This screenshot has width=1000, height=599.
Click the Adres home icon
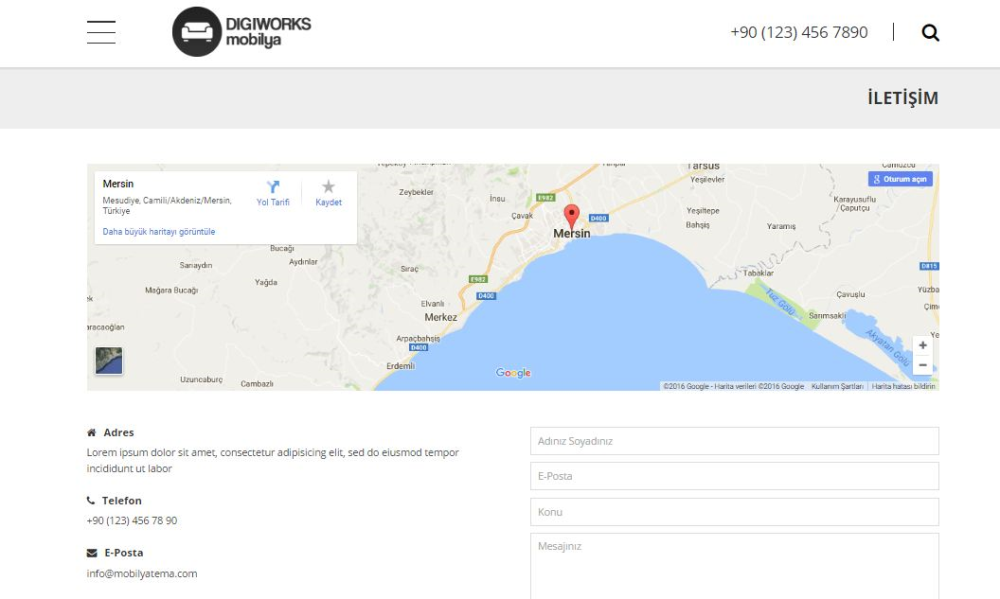(x=91, y=433)
